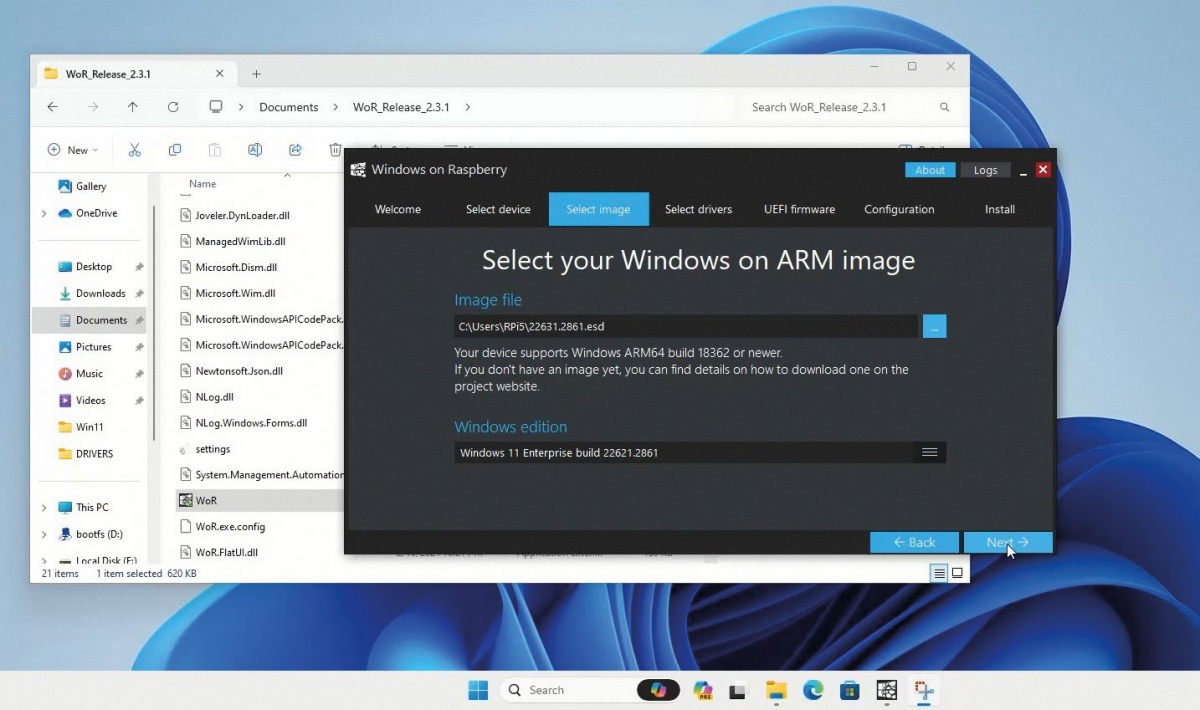1200x710 pixels.
Task: Click the Delete trash icon in Explorer
Action: pyautogui.click(x=335, y=150)
